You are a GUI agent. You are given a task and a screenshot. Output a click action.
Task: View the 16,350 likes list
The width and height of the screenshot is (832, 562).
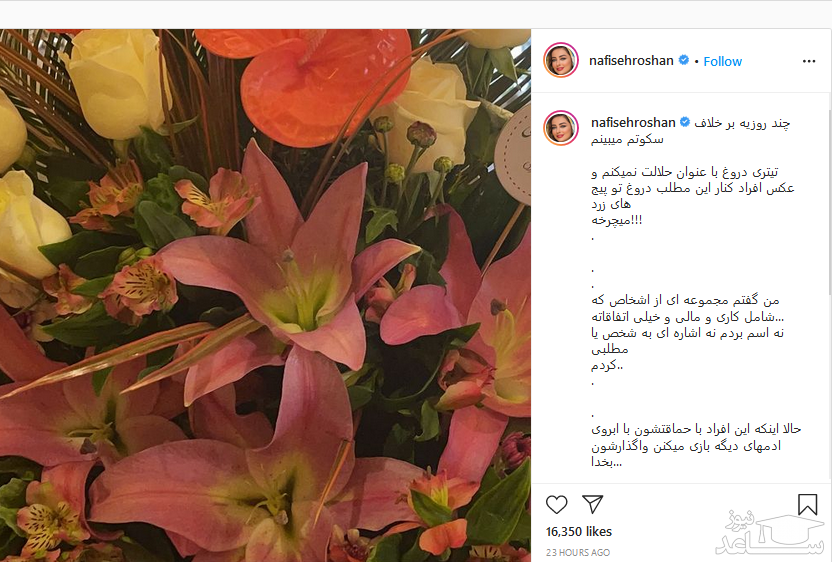click(578, 531)
